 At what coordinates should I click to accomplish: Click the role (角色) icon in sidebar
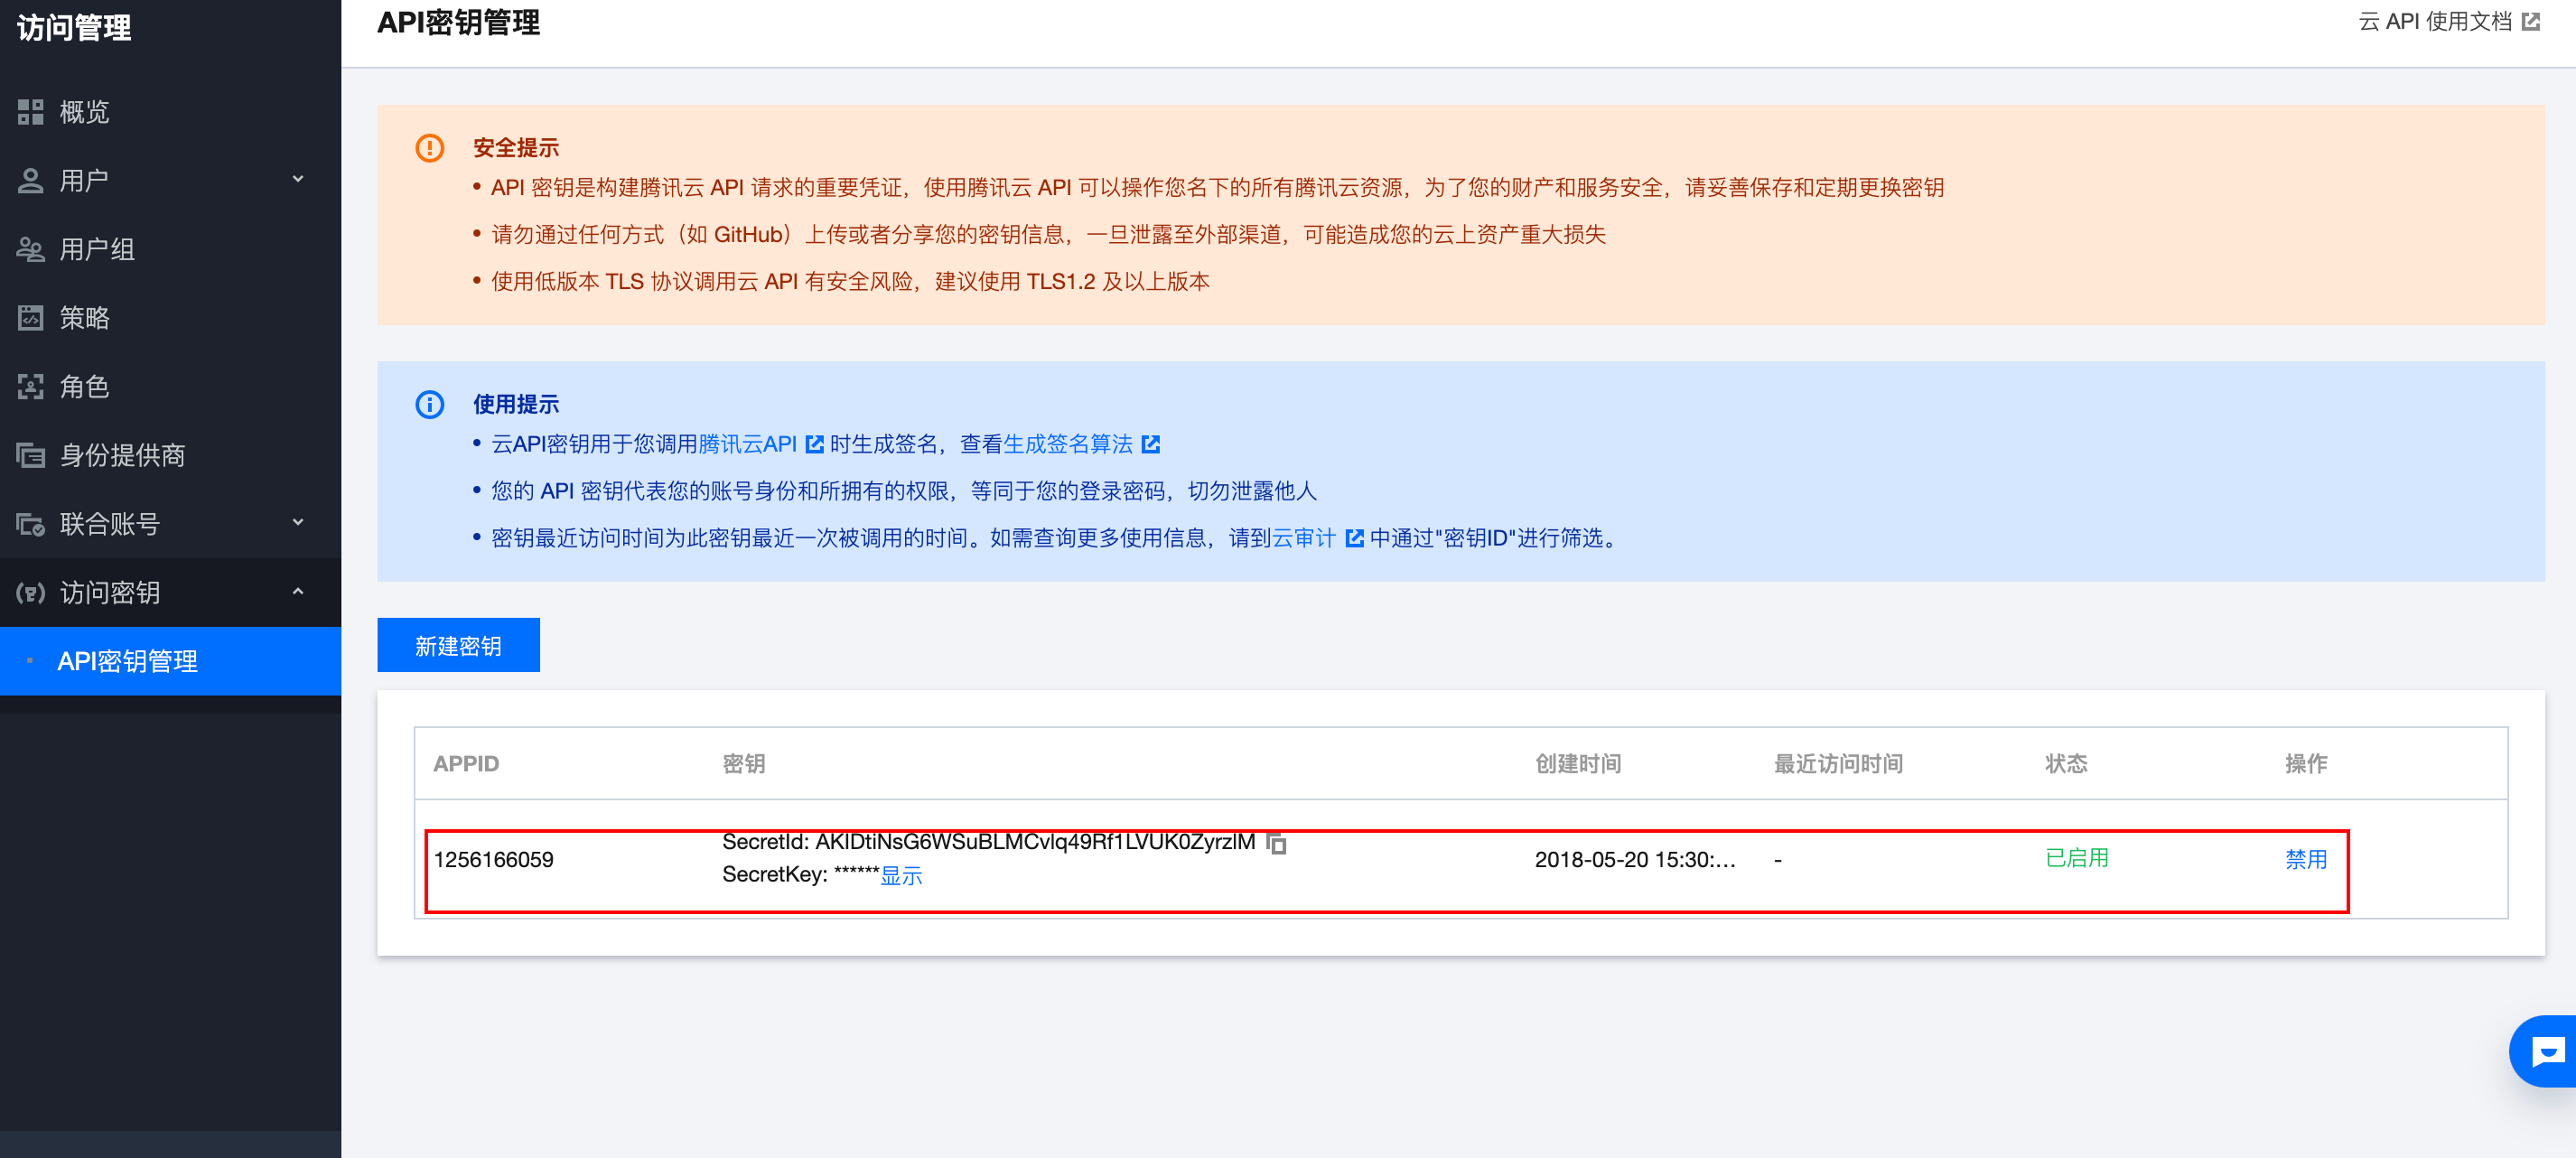click(x=30, y=387)
